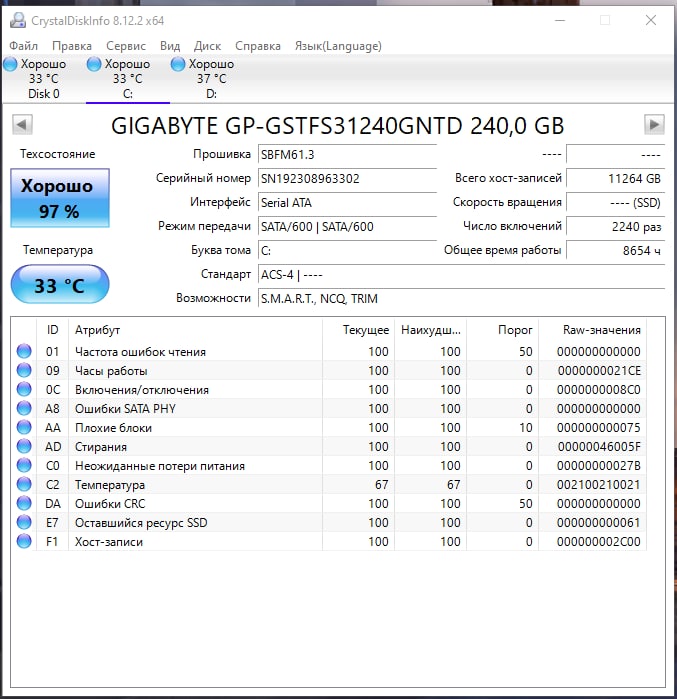Click the Атрибут column header
This screenshot has width=677, height=699.
[195, 330]
